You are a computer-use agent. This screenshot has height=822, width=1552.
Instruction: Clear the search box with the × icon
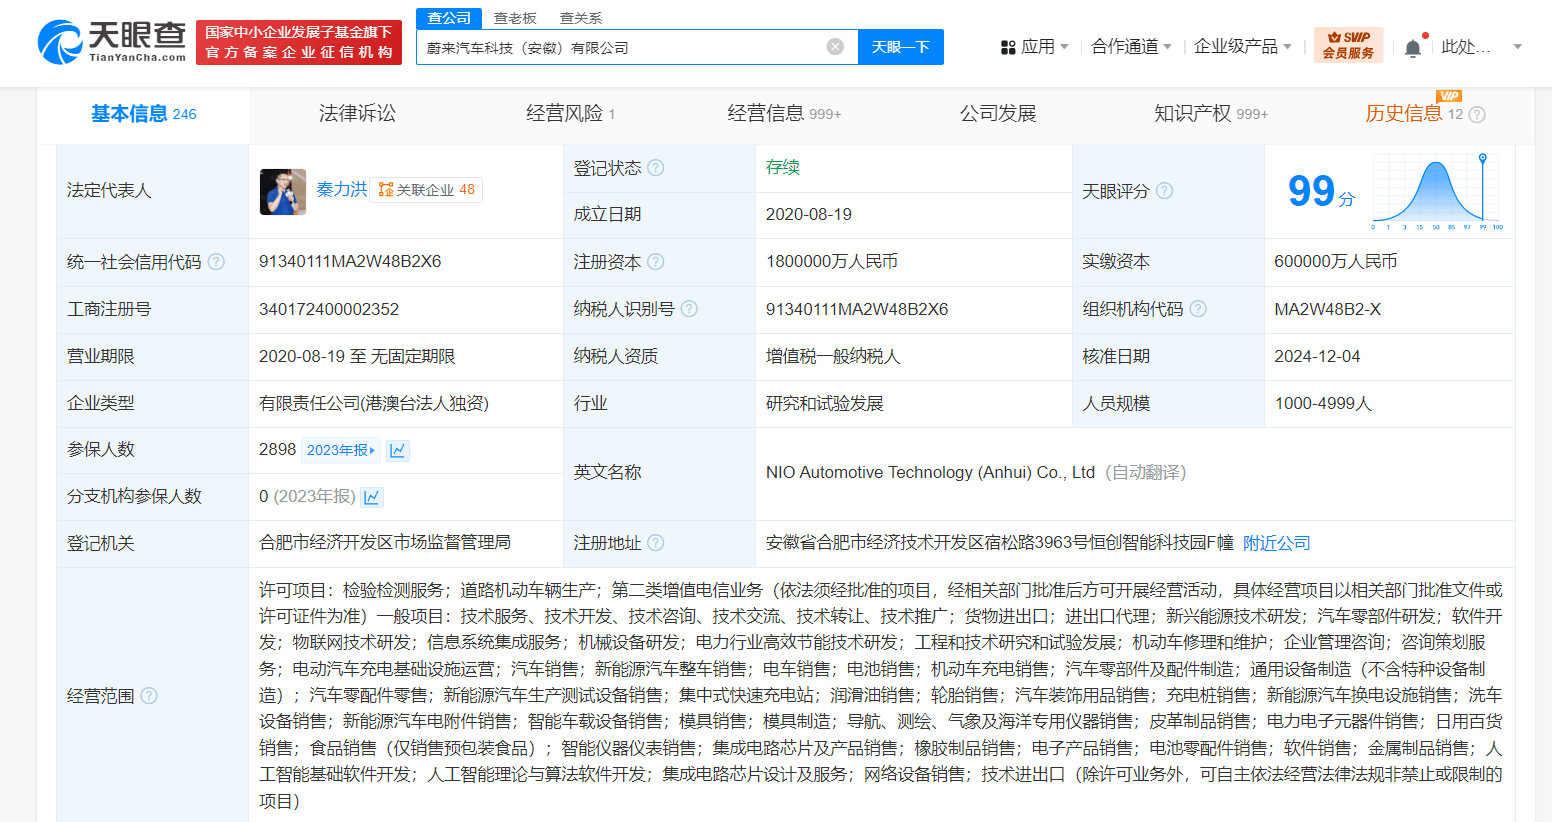(835, 46)
